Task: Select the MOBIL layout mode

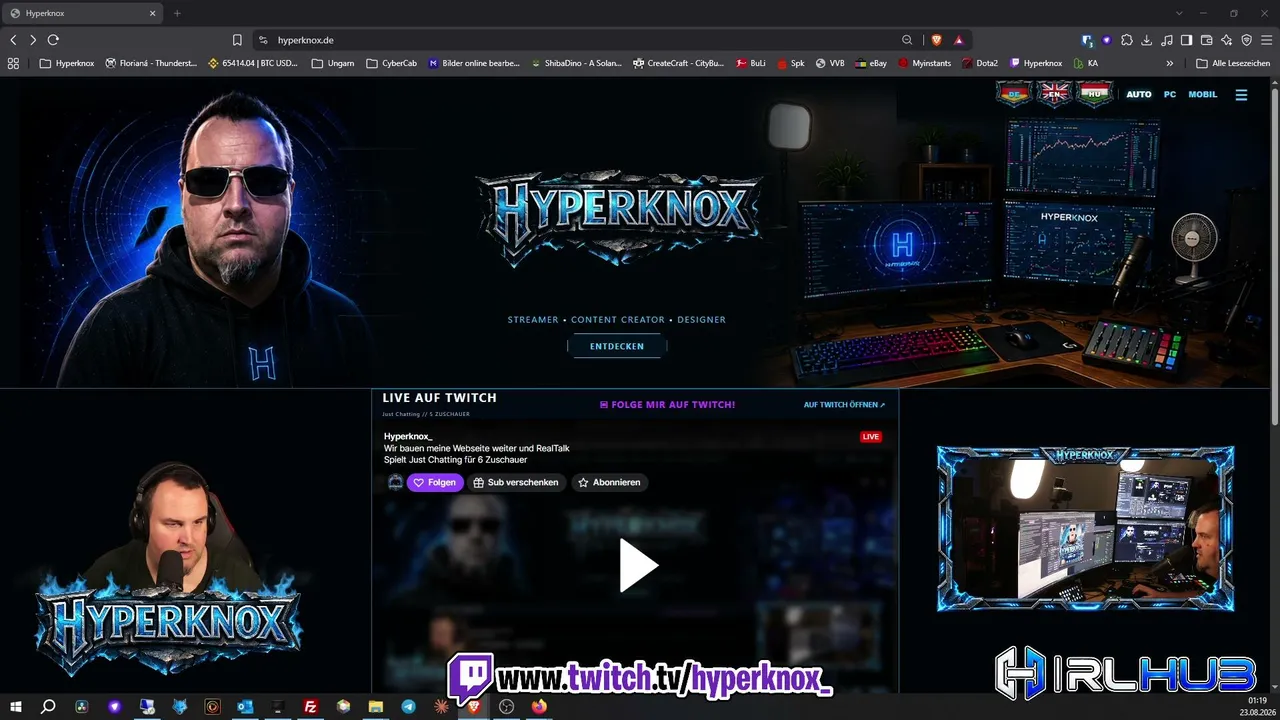Action: pos(1203,95)
